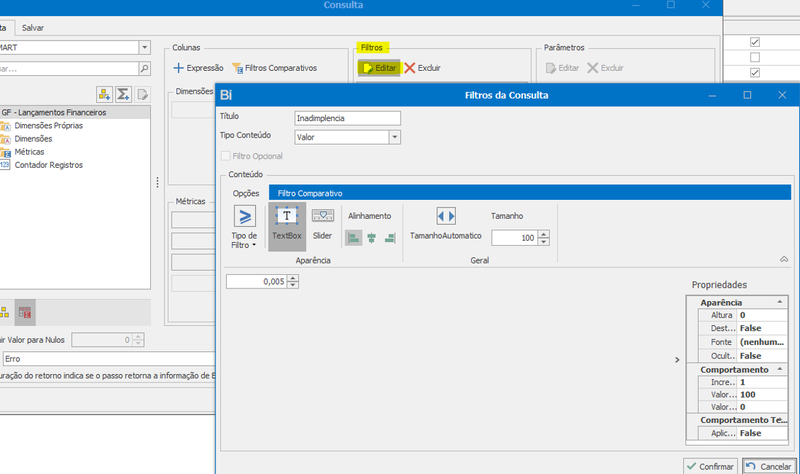Click the Bi logo icon in dialog title
Screen dimensions: 800x474
click(x=226, y=95)
